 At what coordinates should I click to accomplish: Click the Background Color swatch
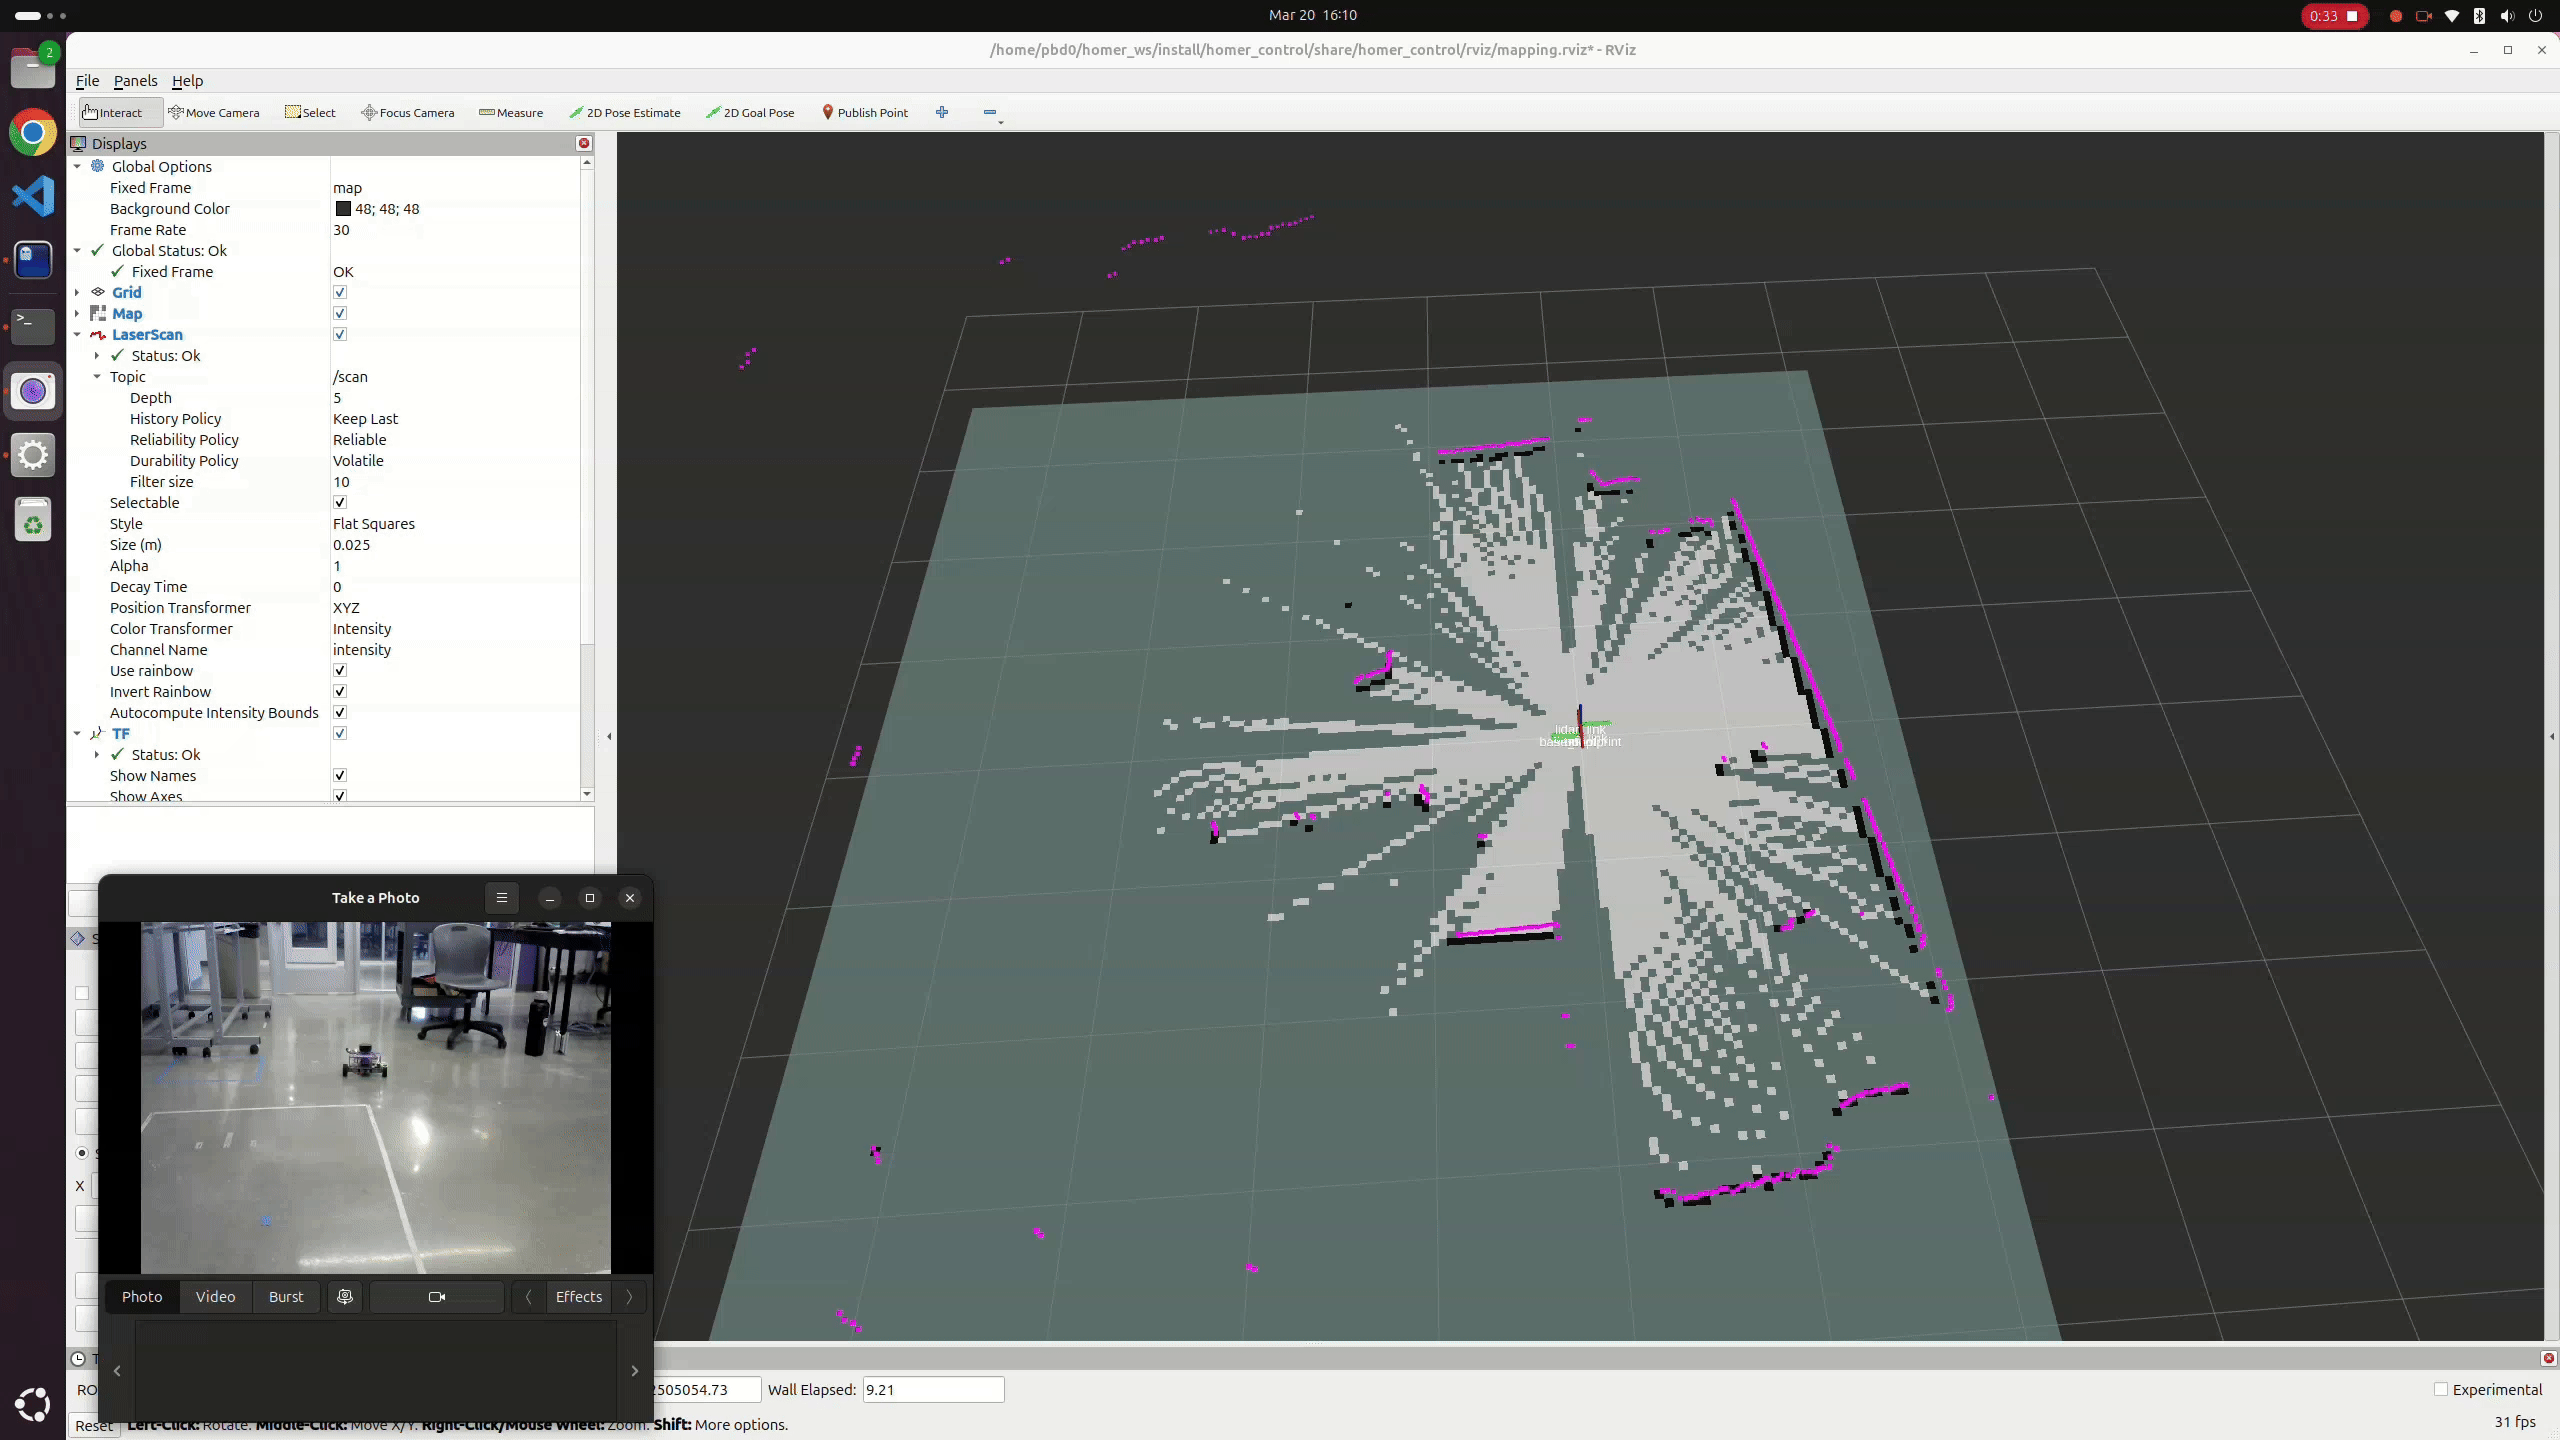343,209
